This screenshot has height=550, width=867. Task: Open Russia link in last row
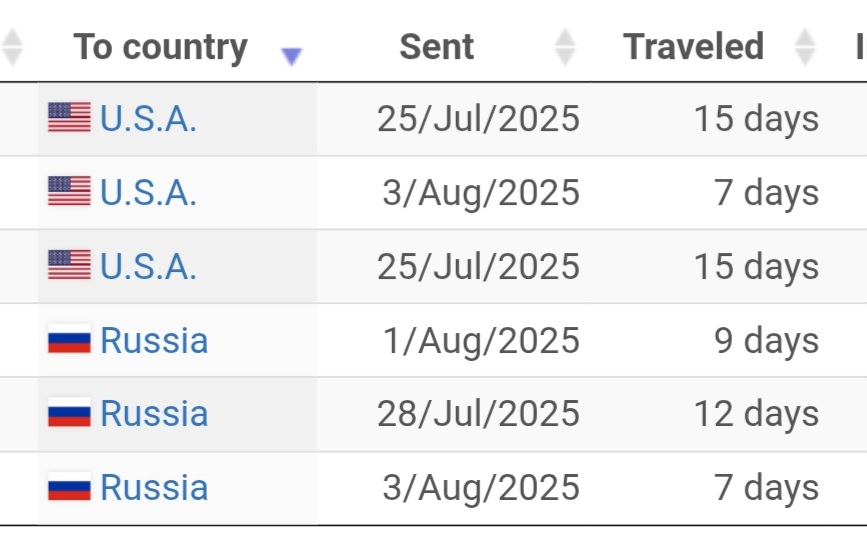pos(154,487)
